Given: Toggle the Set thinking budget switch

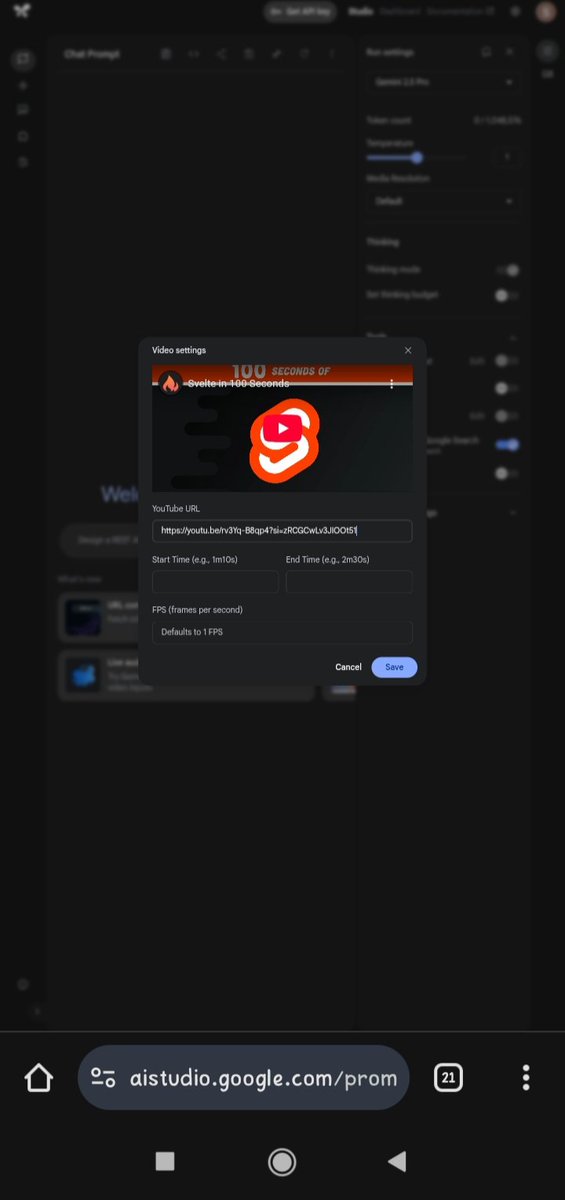Looking at the screenshot, I should click(508, 295).
